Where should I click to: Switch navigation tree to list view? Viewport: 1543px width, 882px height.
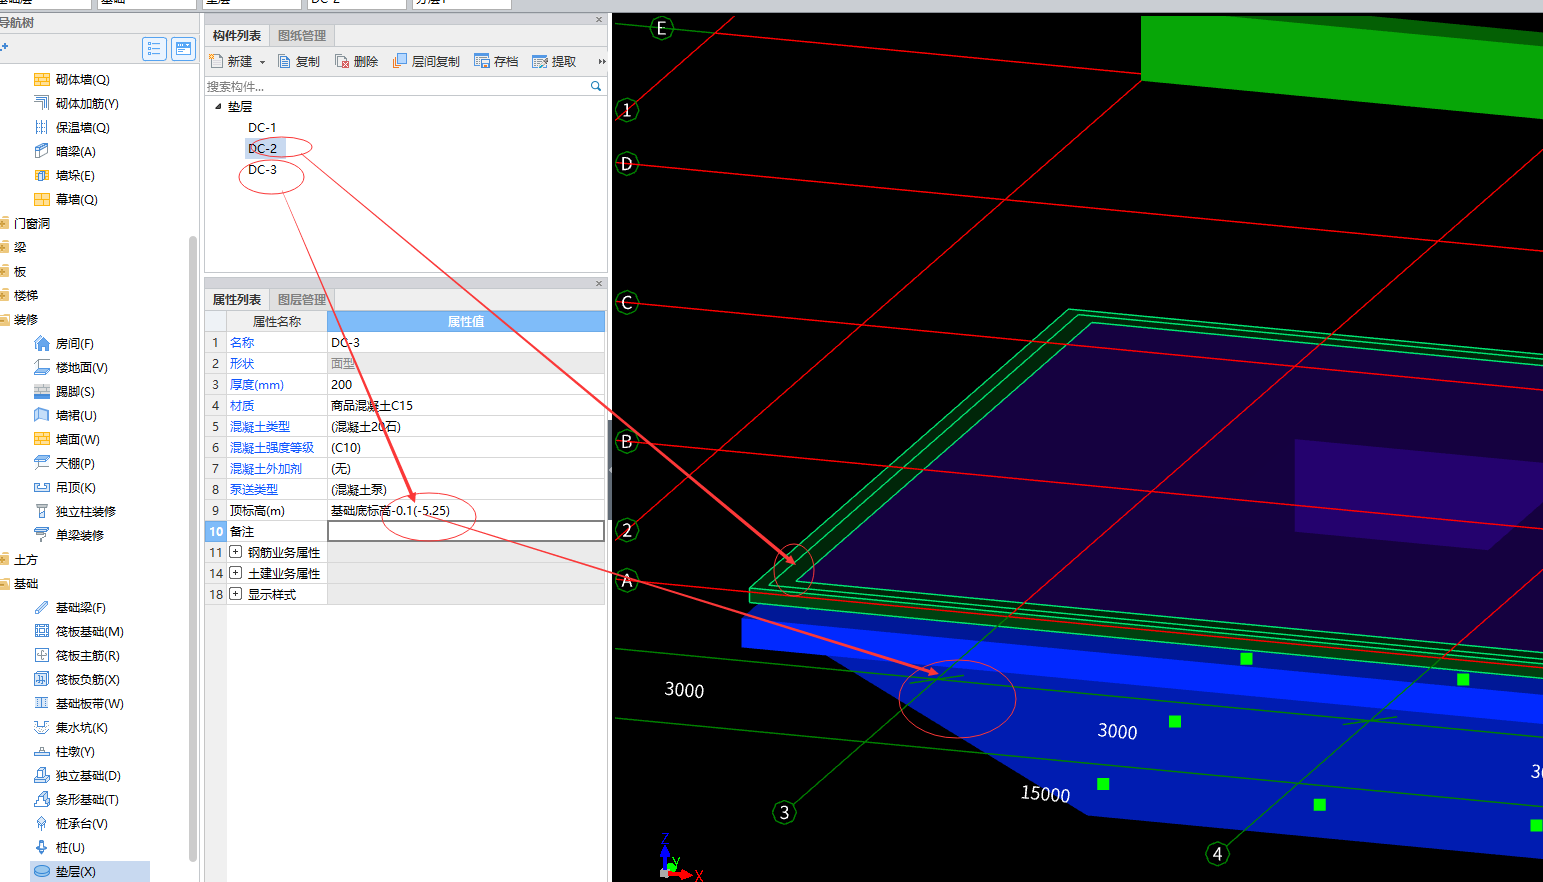click(154, 48)
